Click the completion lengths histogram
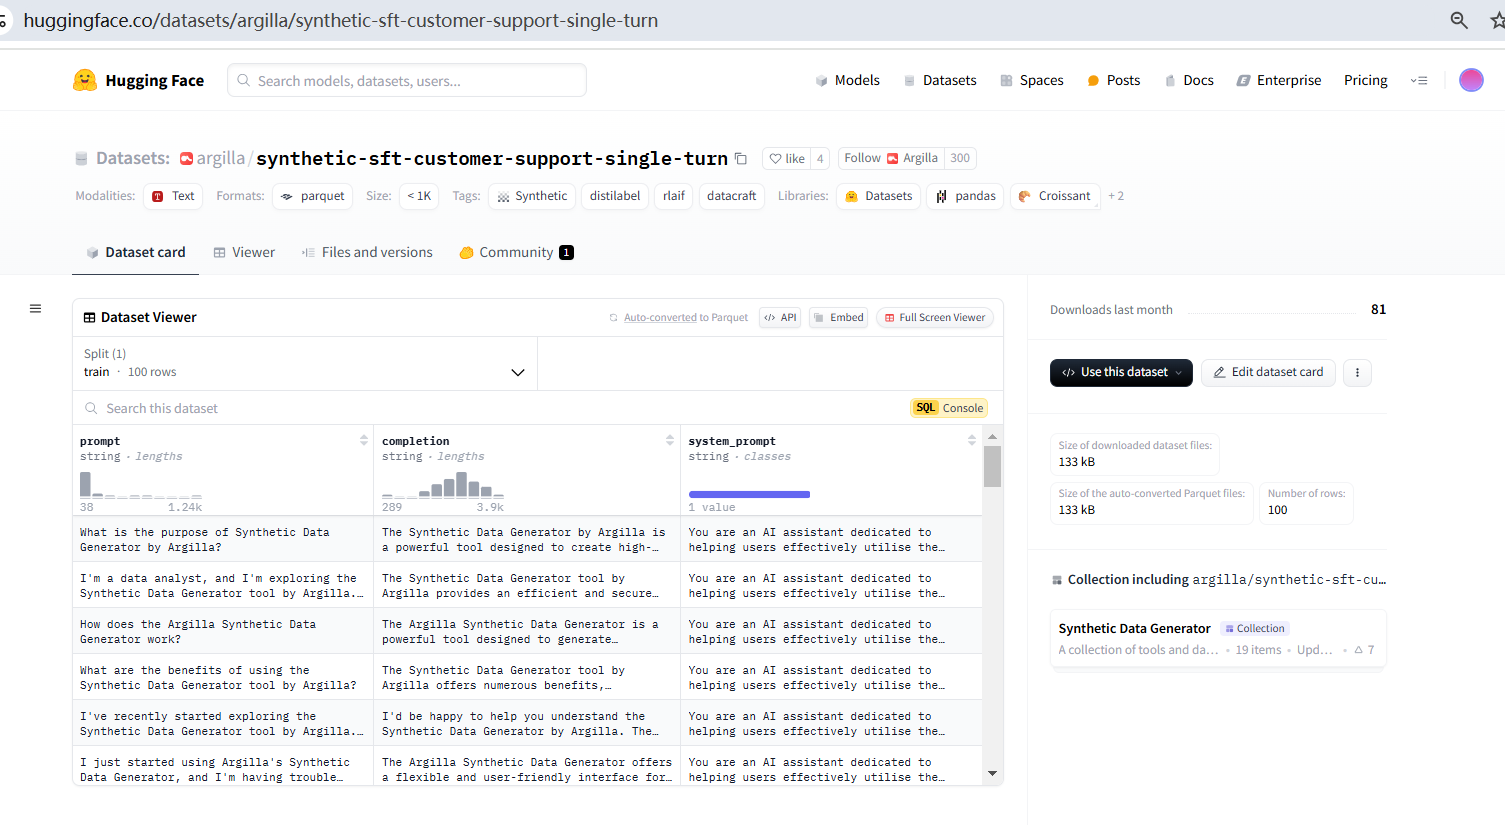The height and width of the screenshot is (825, 1505). (443, 485)
